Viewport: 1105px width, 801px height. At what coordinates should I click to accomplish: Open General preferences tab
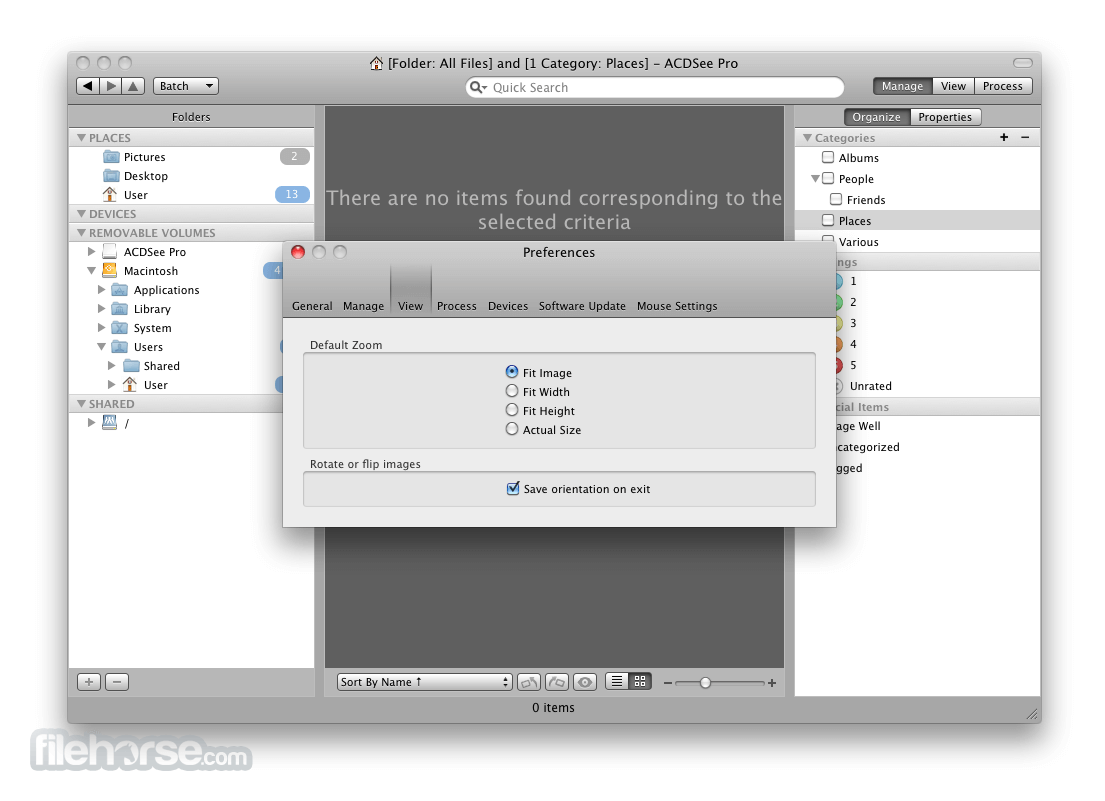[x=312, y=306]
